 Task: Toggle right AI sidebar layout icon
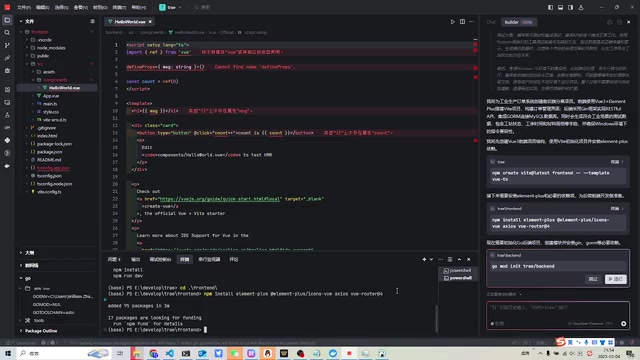(x=570, y=7)
